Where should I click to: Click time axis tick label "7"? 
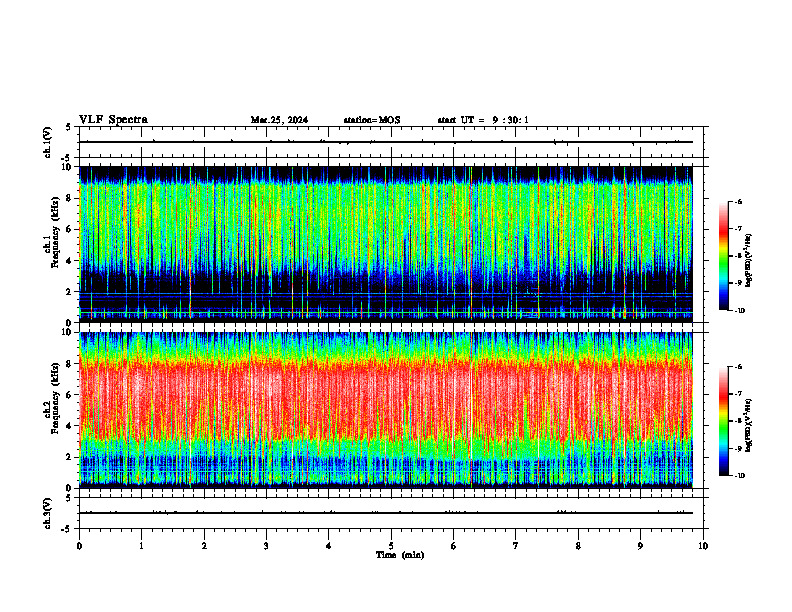pyautogui.click(x=516, y=546)
